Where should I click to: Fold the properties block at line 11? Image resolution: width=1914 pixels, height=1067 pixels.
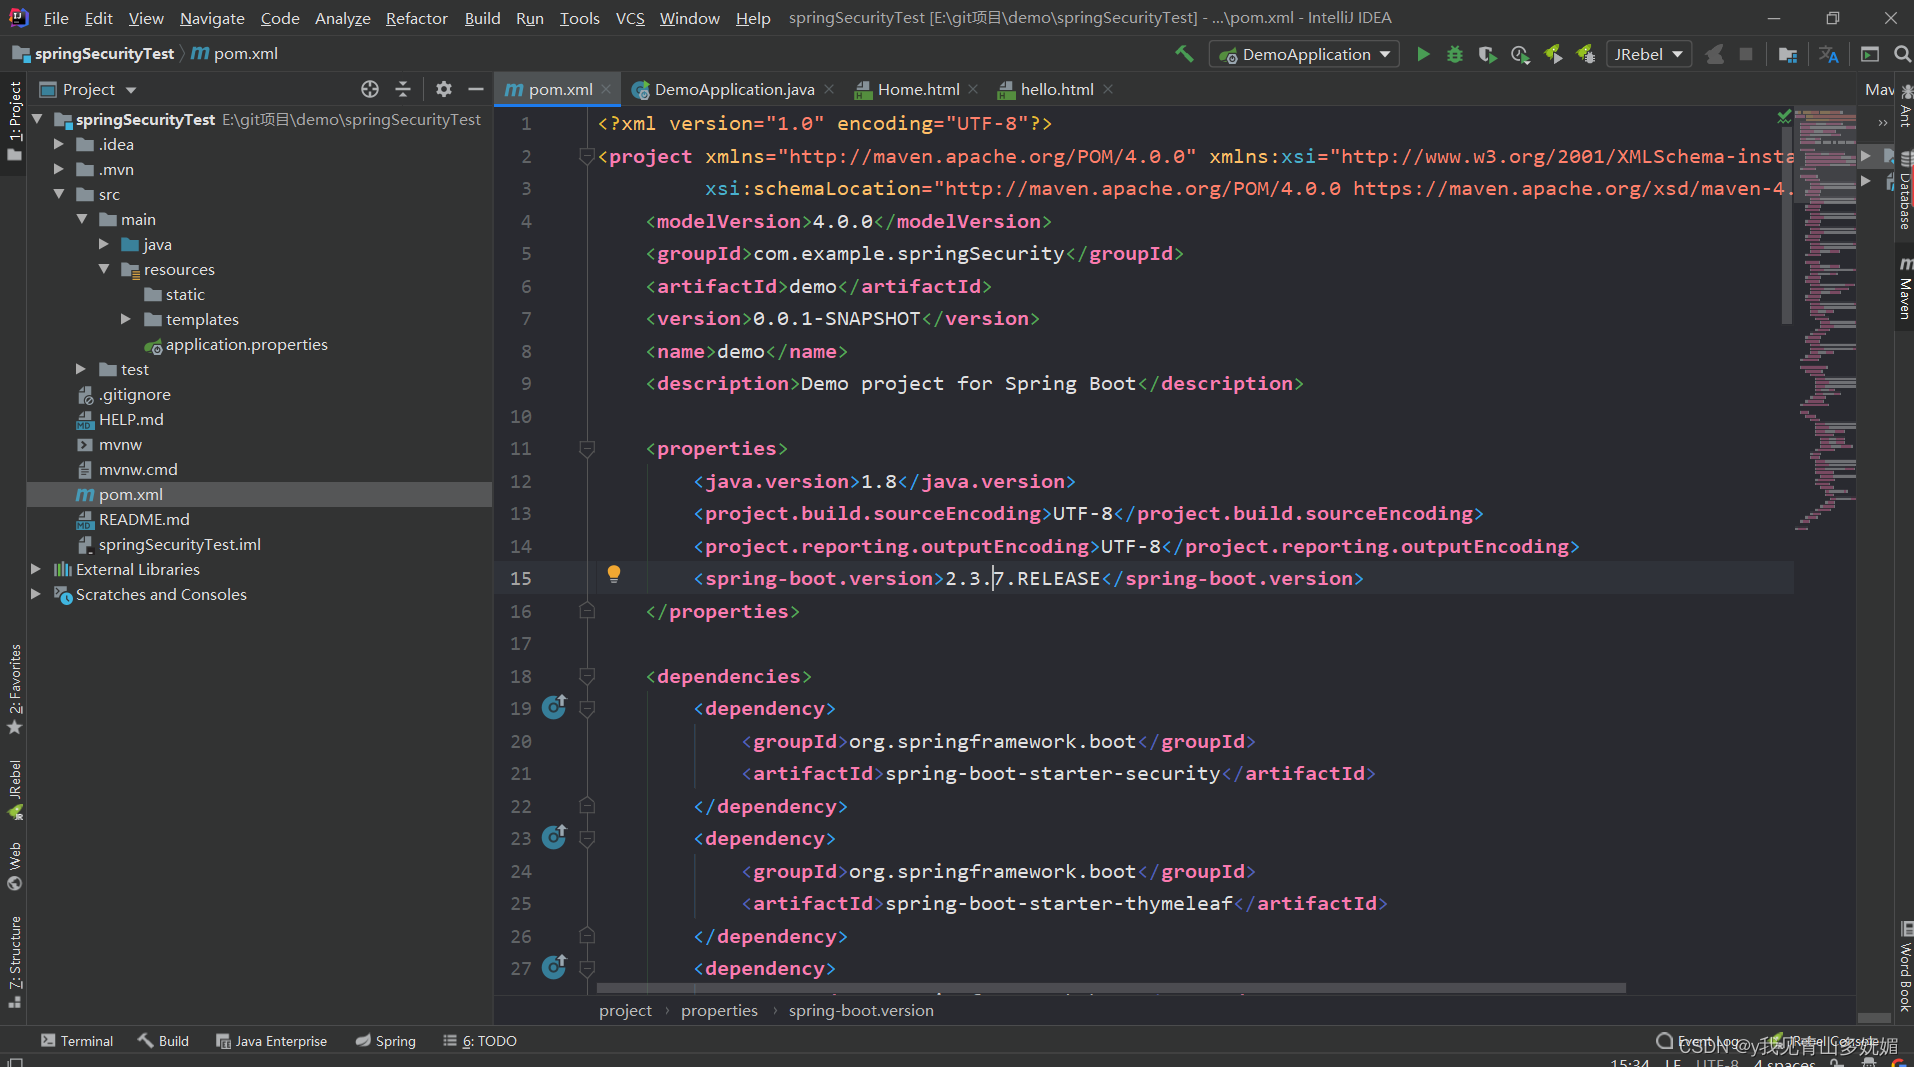(587, 448)
